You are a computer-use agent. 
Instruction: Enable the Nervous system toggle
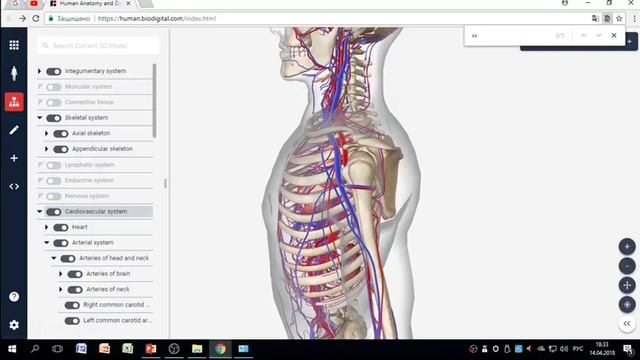point(53,196)
